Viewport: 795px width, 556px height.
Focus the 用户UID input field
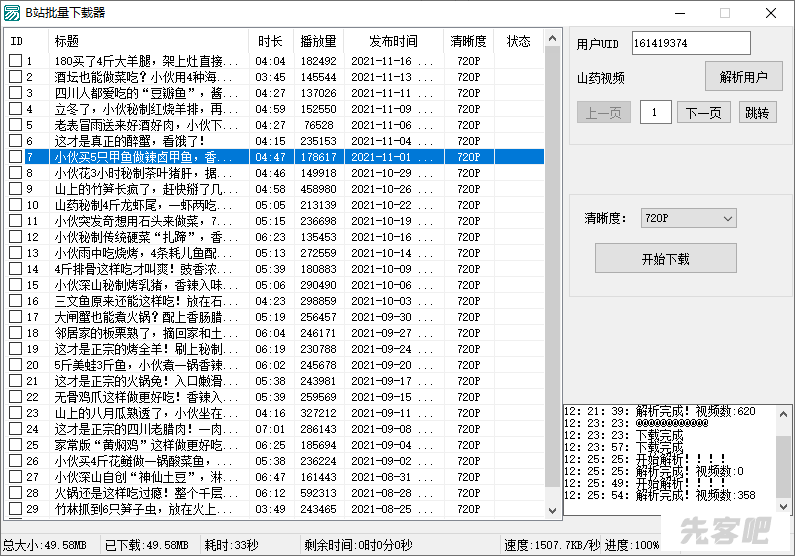[690, 43]
